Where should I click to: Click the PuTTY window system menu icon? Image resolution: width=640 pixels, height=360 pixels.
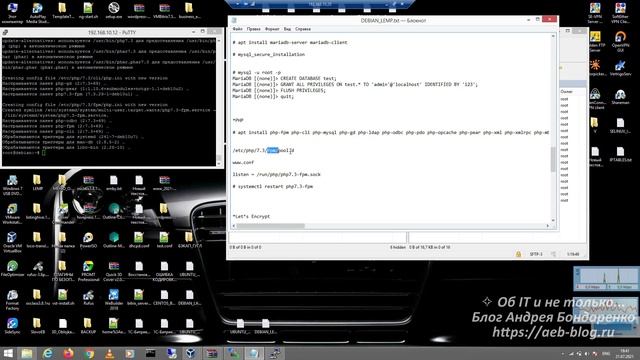click(5, 32)
